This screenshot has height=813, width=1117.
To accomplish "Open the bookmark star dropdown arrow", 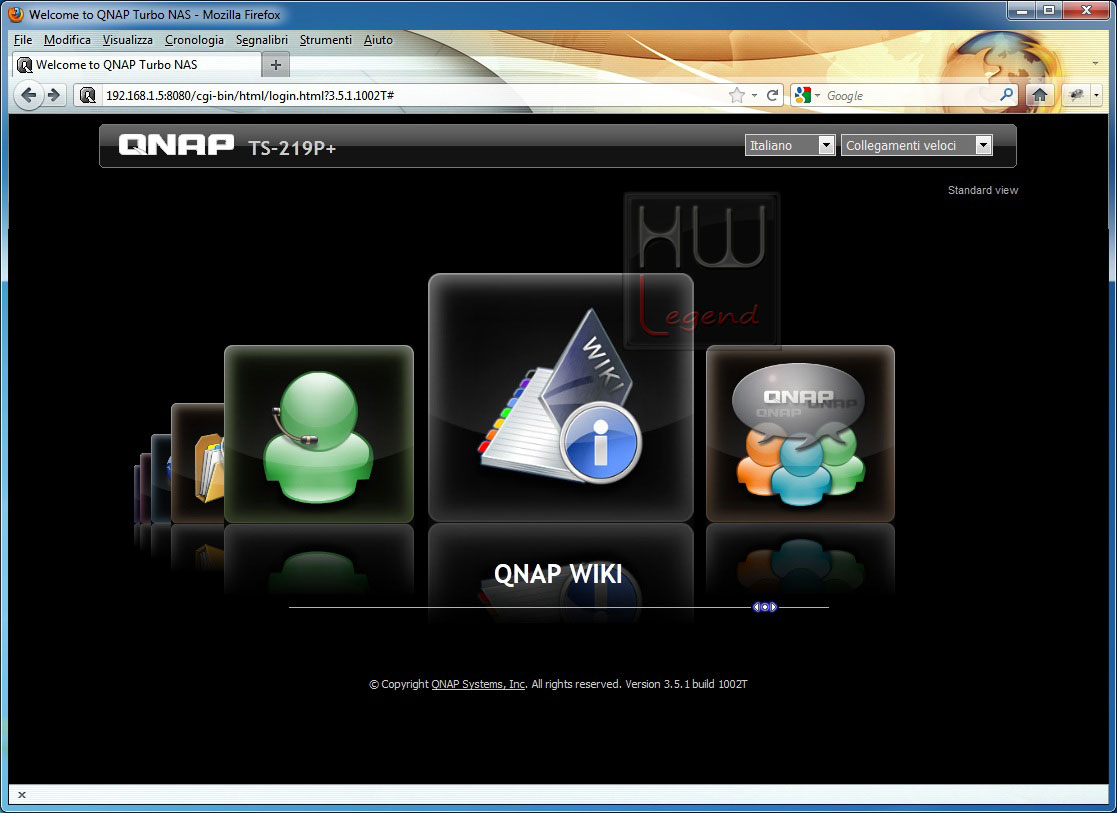I will (754, 95).
